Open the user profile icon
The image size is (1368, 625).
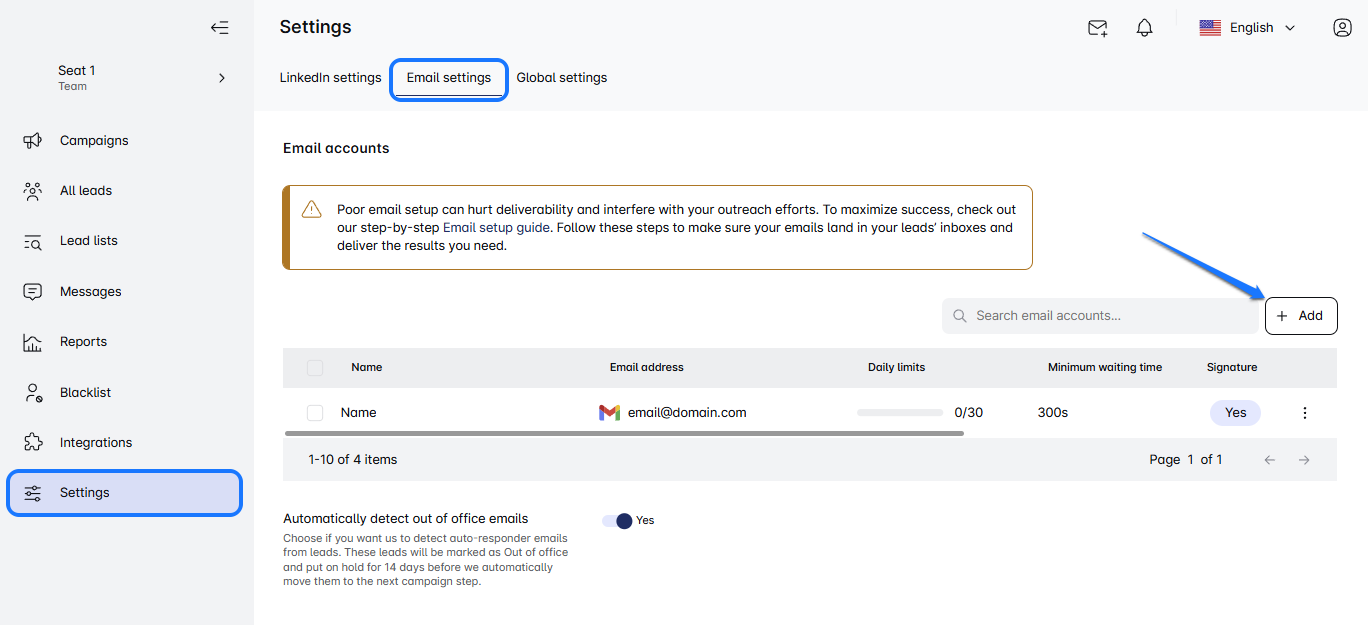click(1342, 28)
